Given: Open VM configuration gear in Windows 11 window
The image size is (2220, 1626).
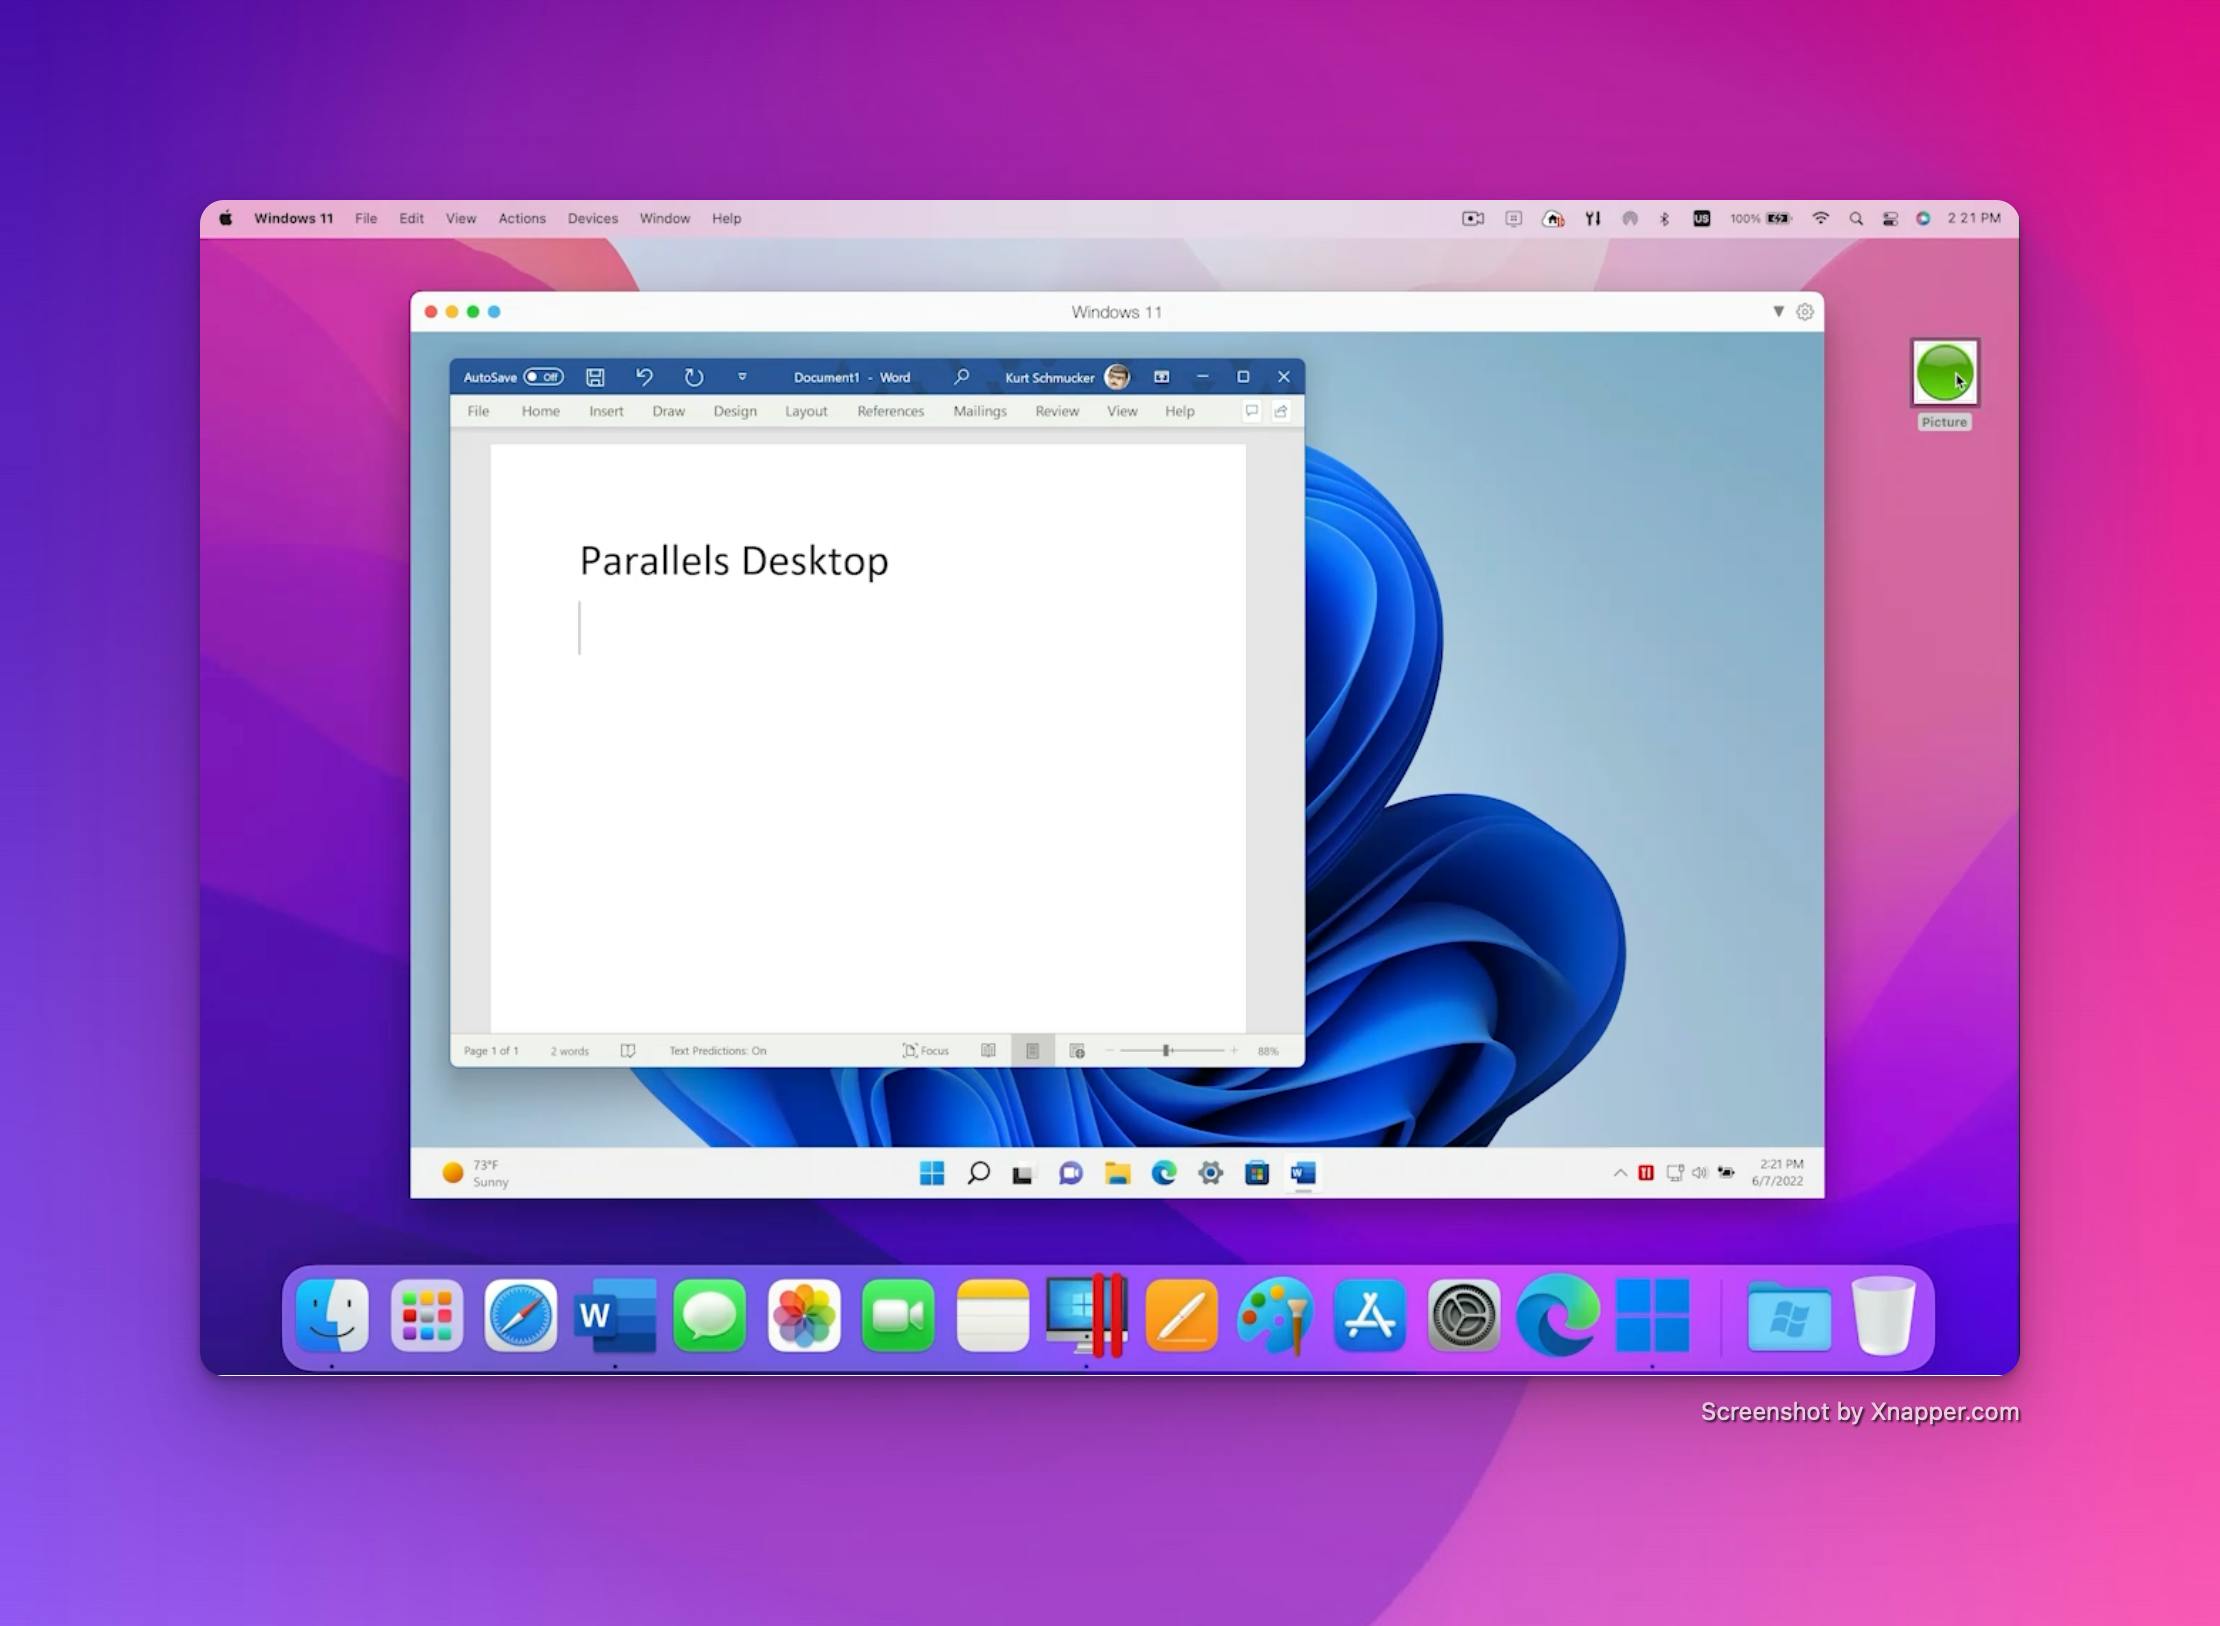Looking at the screenshot, I should pyautogui.click(x=1805, y=312).
